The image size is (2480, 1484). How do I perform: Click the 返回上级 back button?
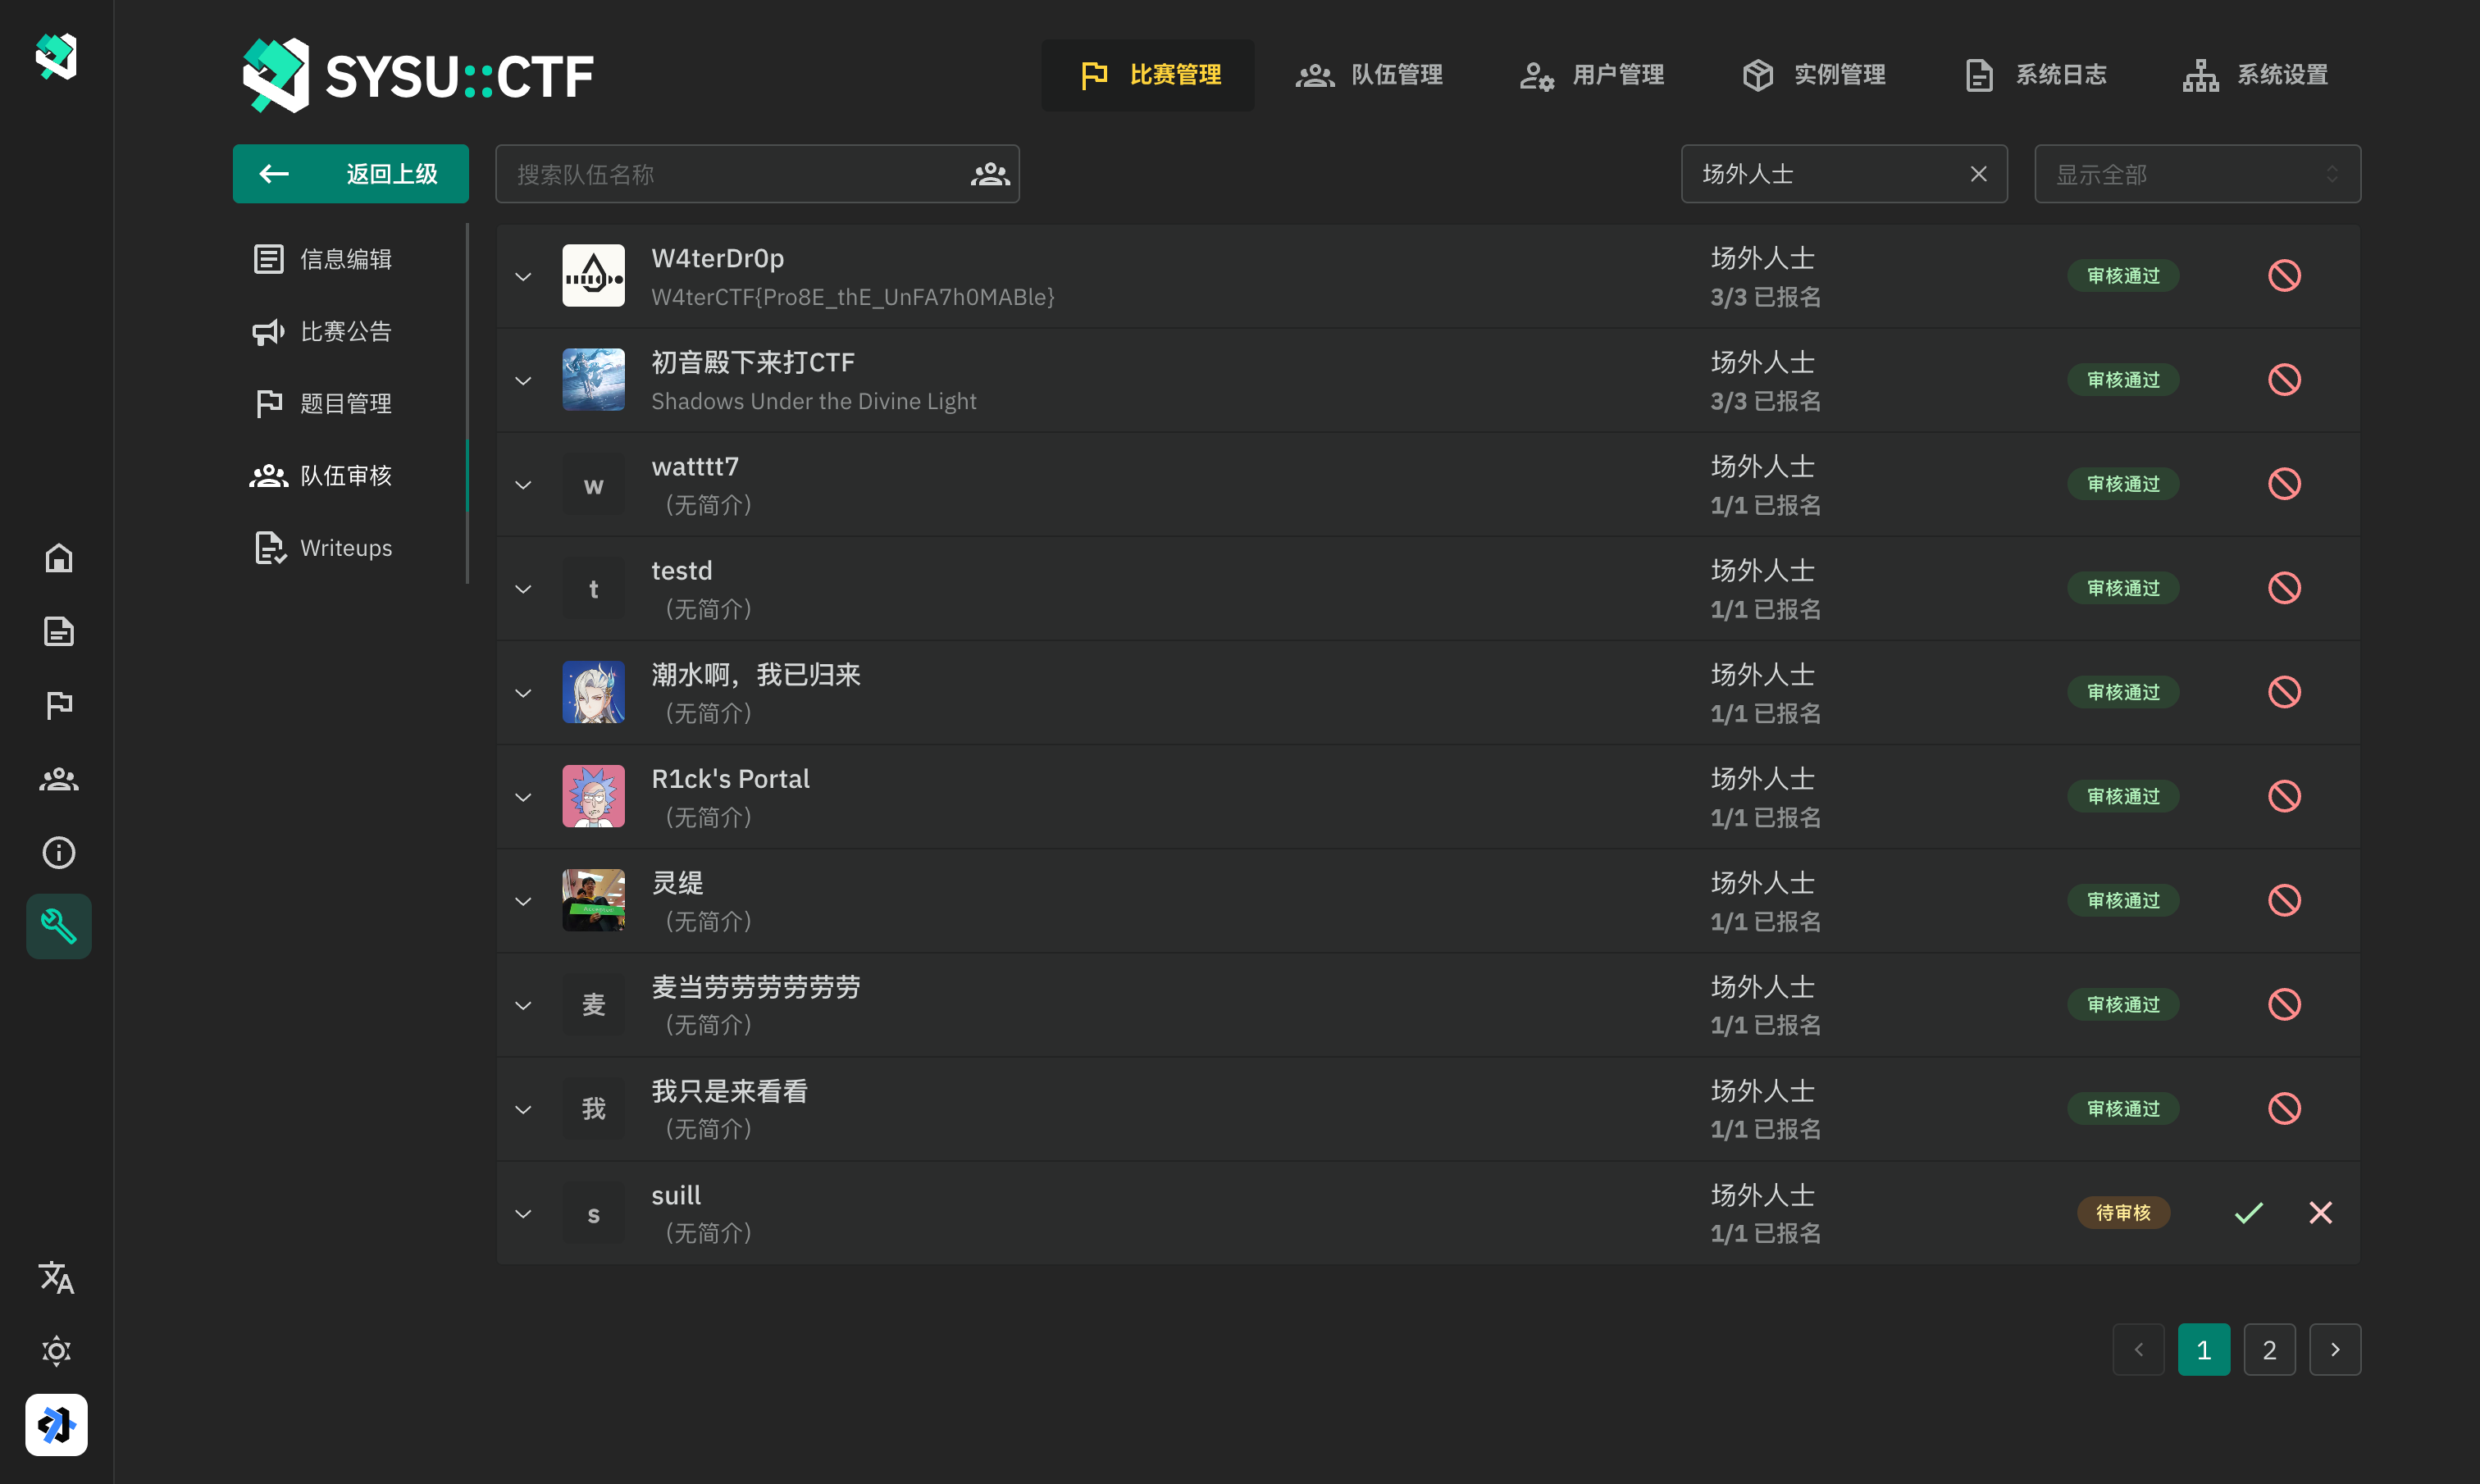coord(350,174)
